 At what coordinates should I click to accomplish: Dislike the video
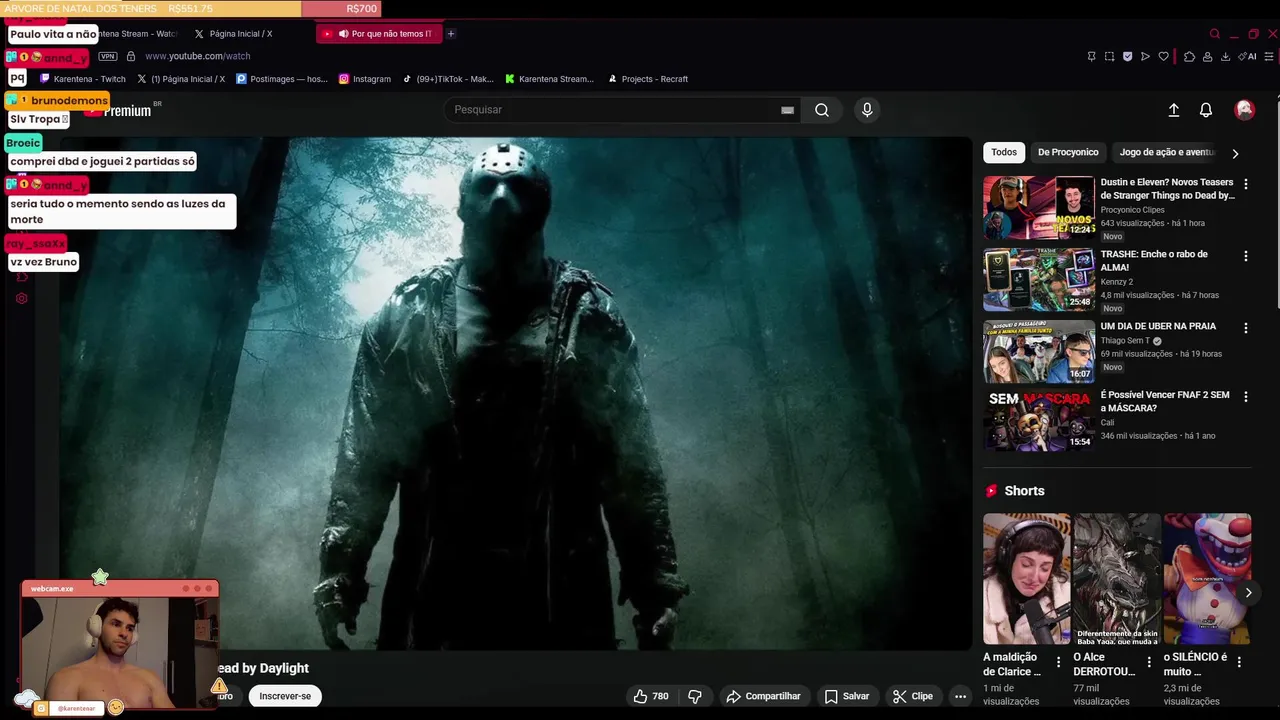[x=695, y=696]
